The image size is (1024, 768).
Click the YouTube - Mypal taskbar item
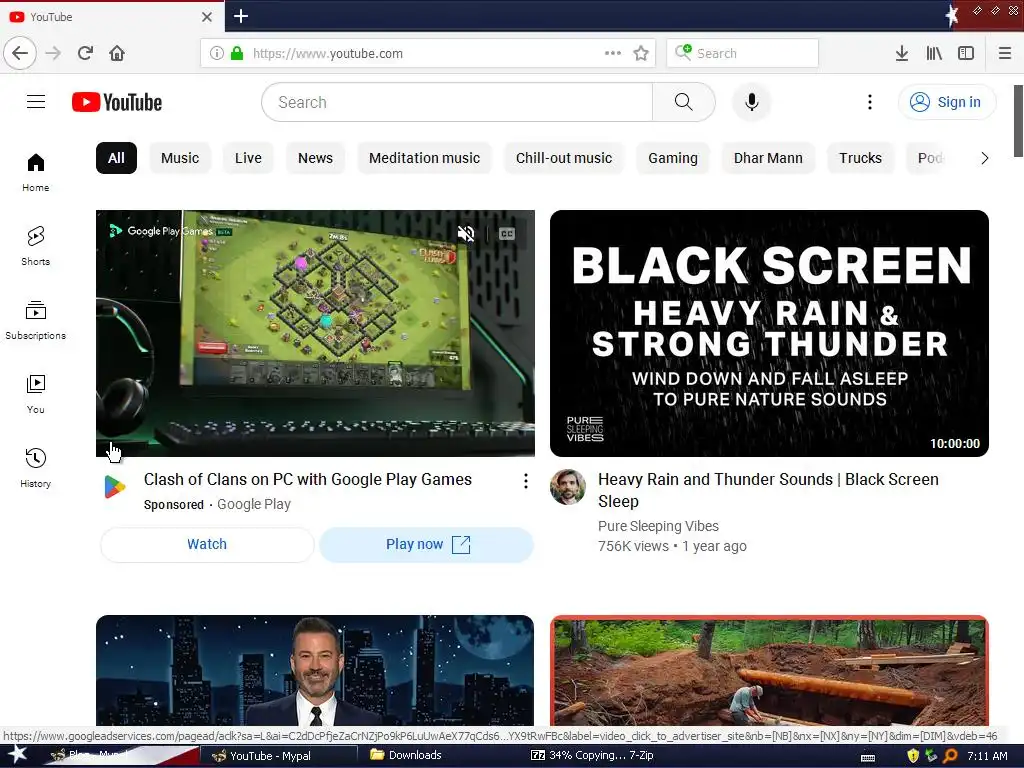click(x=279, y=756)
